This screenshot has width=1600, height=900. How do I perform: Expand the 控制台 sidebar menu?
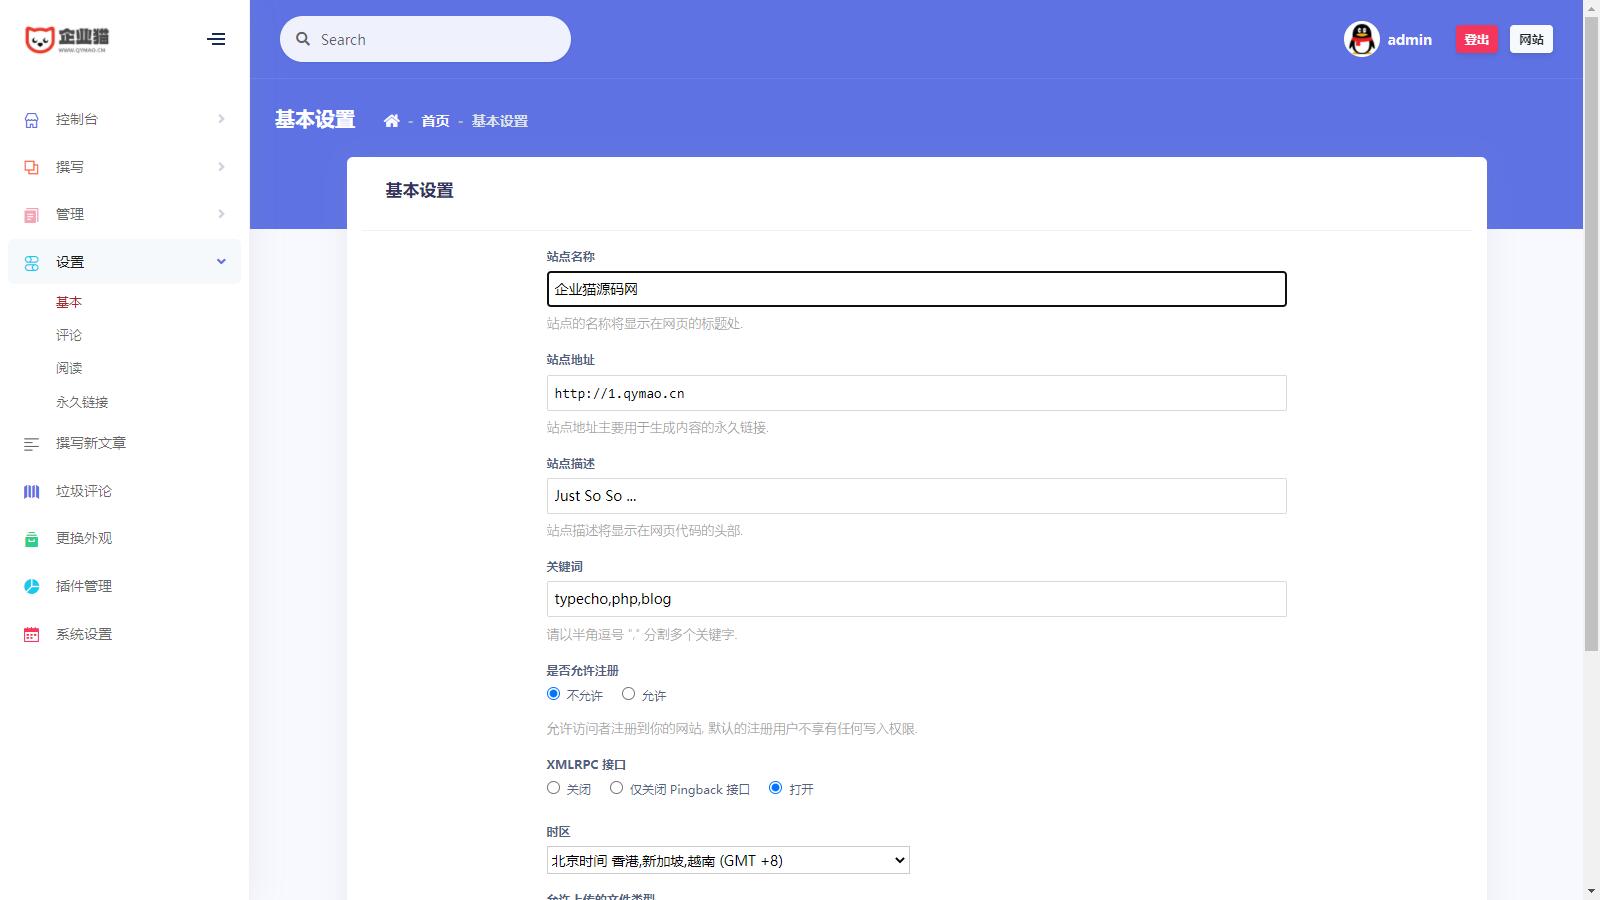(124, 119)
